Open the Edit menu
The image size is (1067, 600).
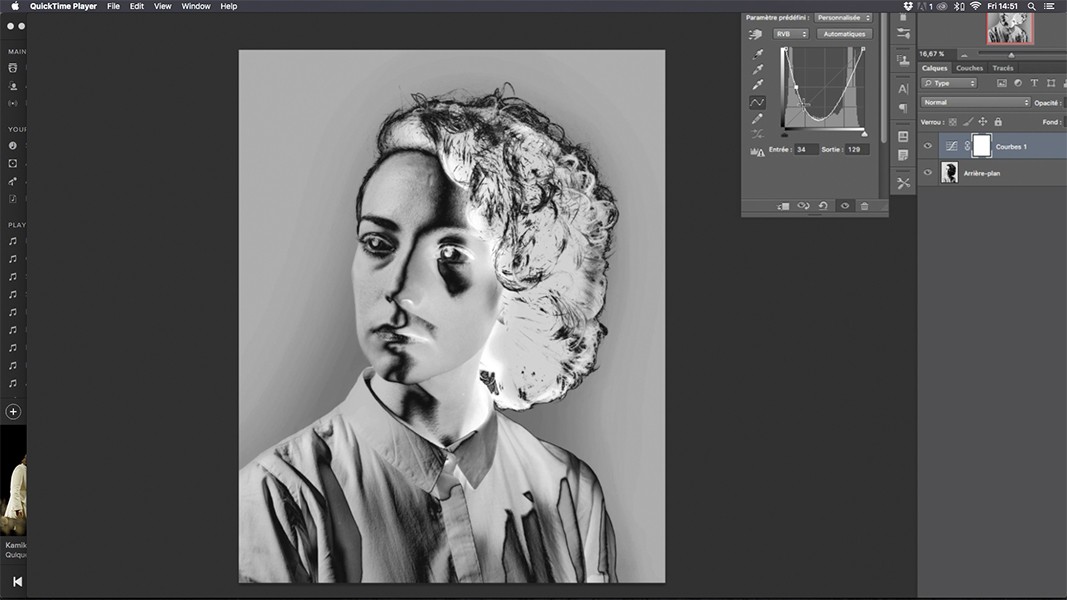pyautogui.click(x=137, y=6)
